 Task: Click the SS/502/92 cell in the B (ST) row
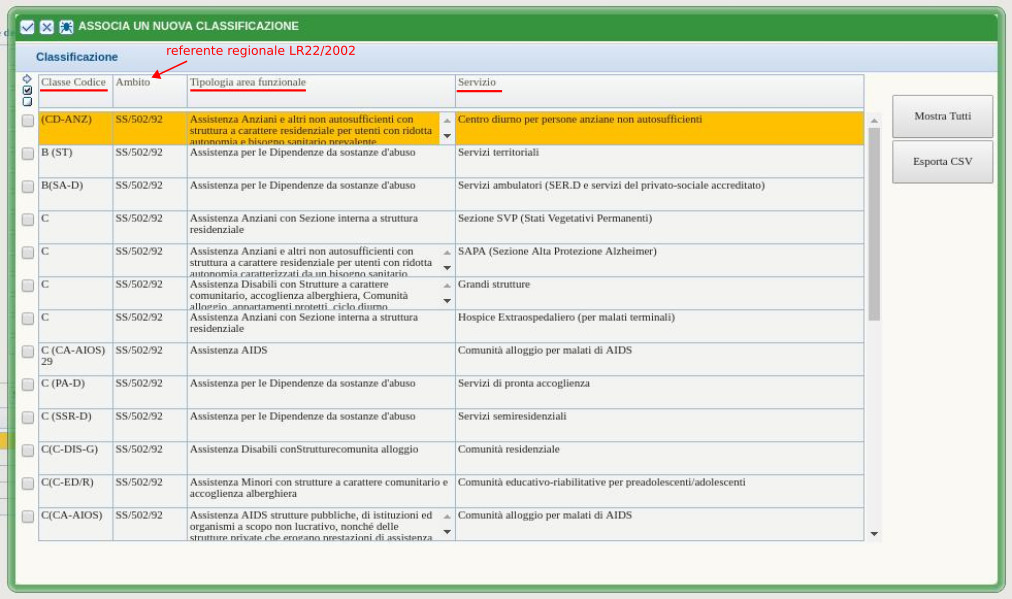(x=150, y=161)
